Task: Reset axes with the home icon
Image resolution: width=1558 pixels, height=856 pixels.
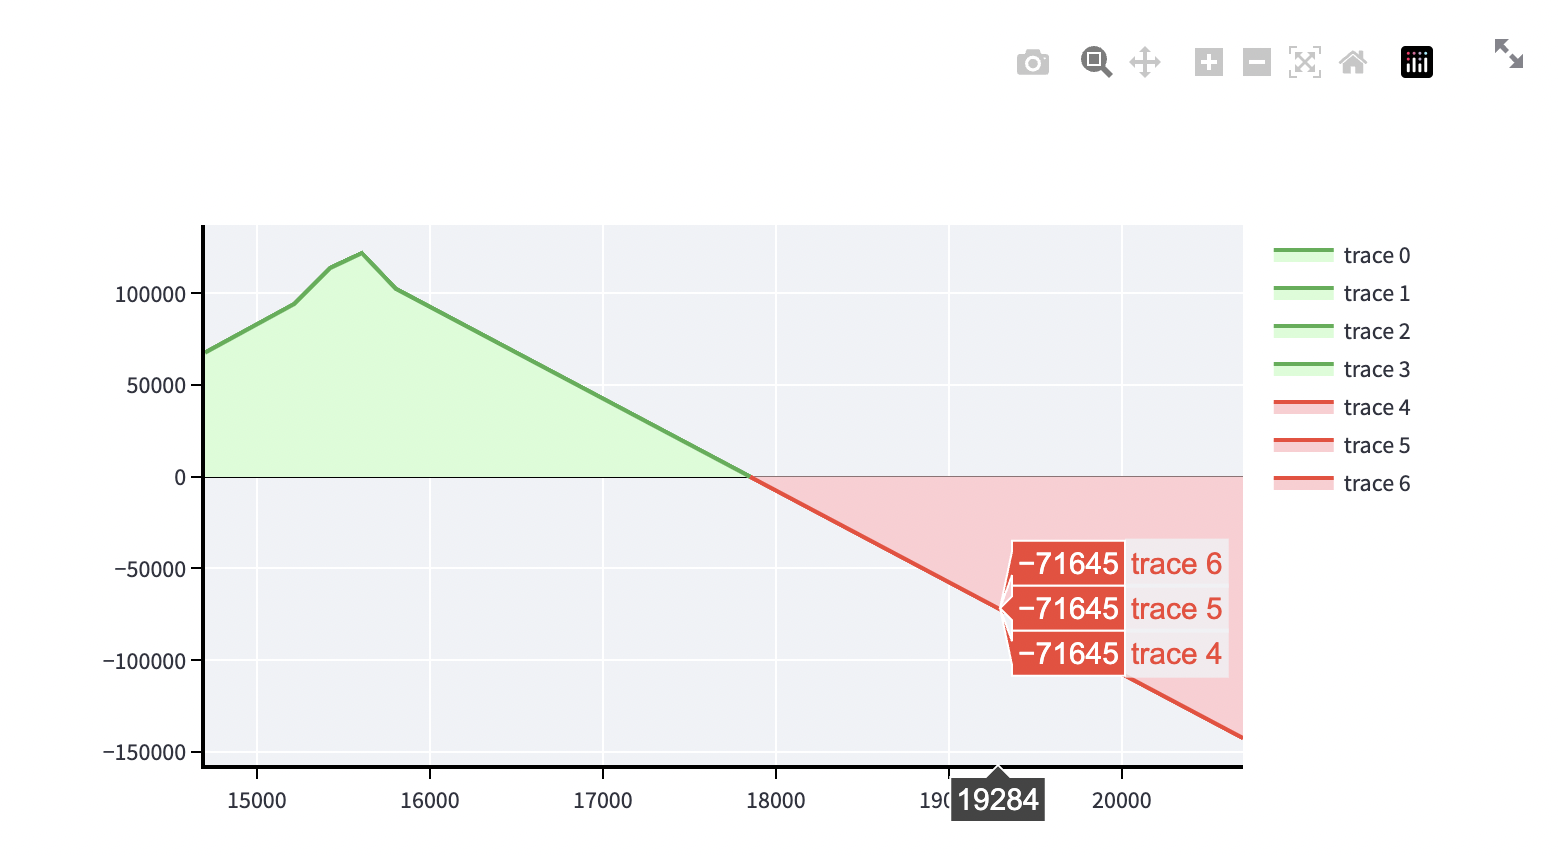Action: (x=1353, y=62)
